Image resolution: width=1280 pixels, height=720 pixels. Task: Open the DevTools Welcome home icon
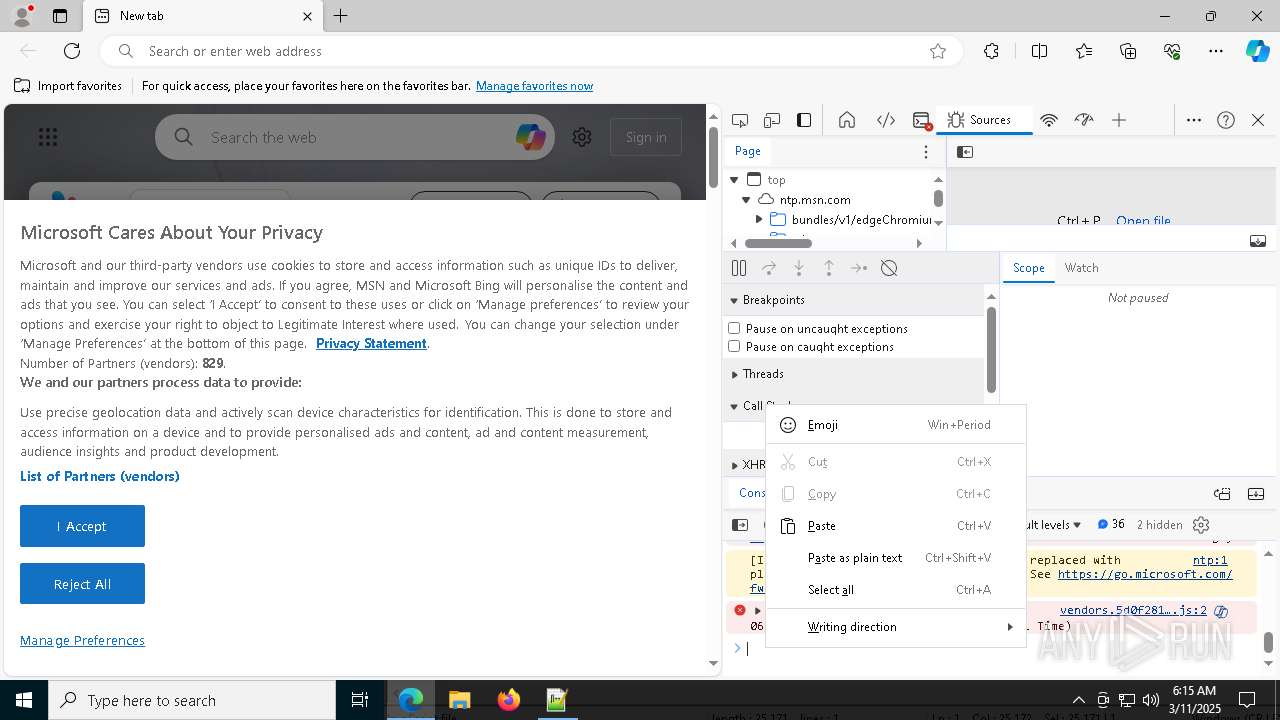point(847,120)
